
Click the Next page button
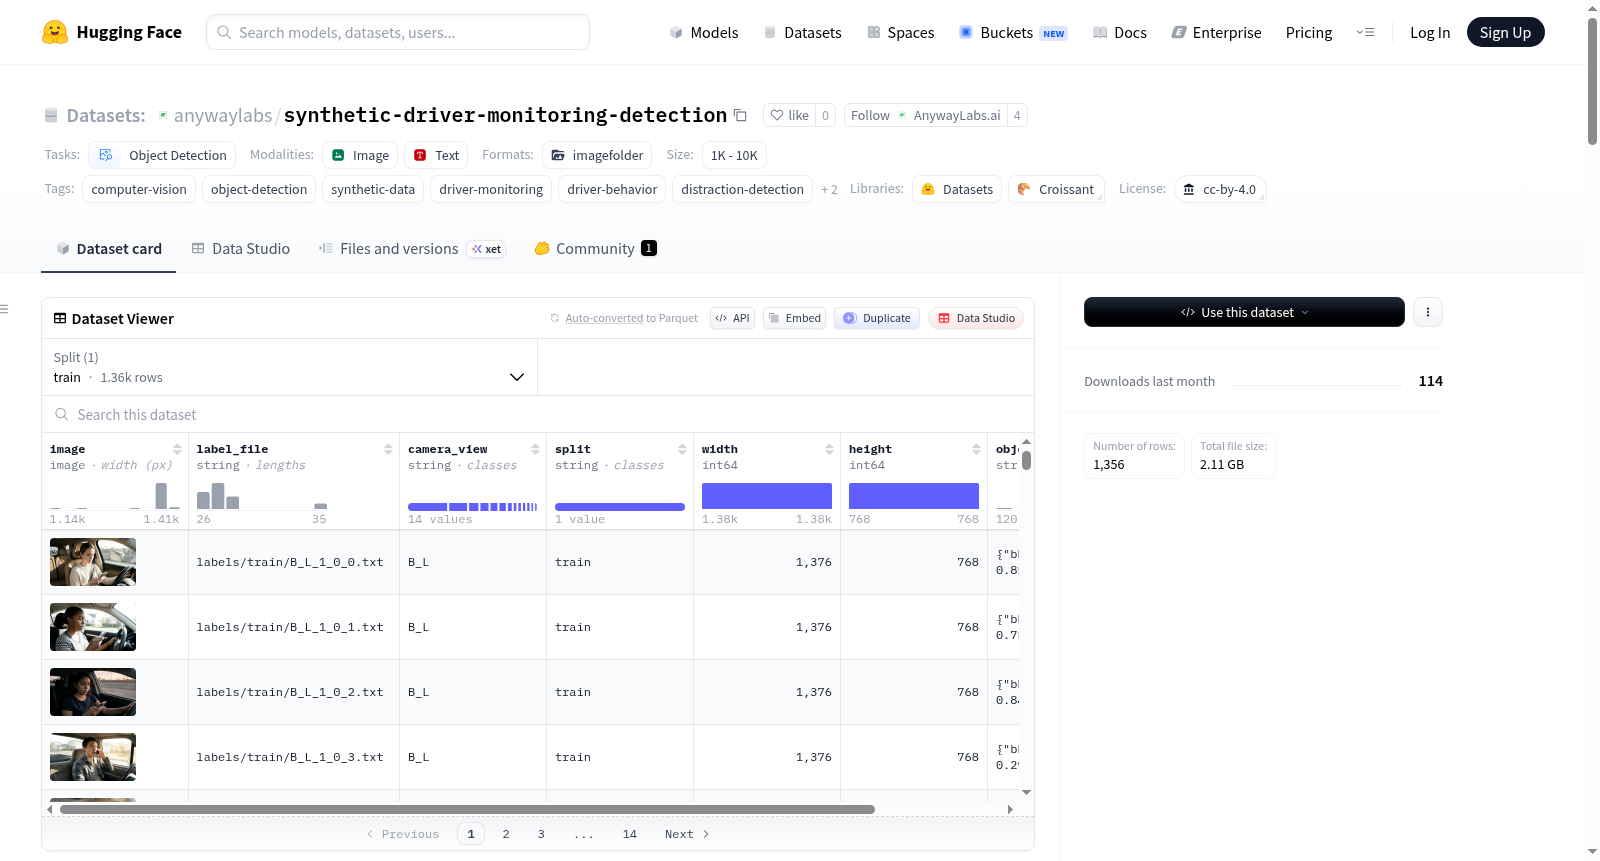coord(687,834)
